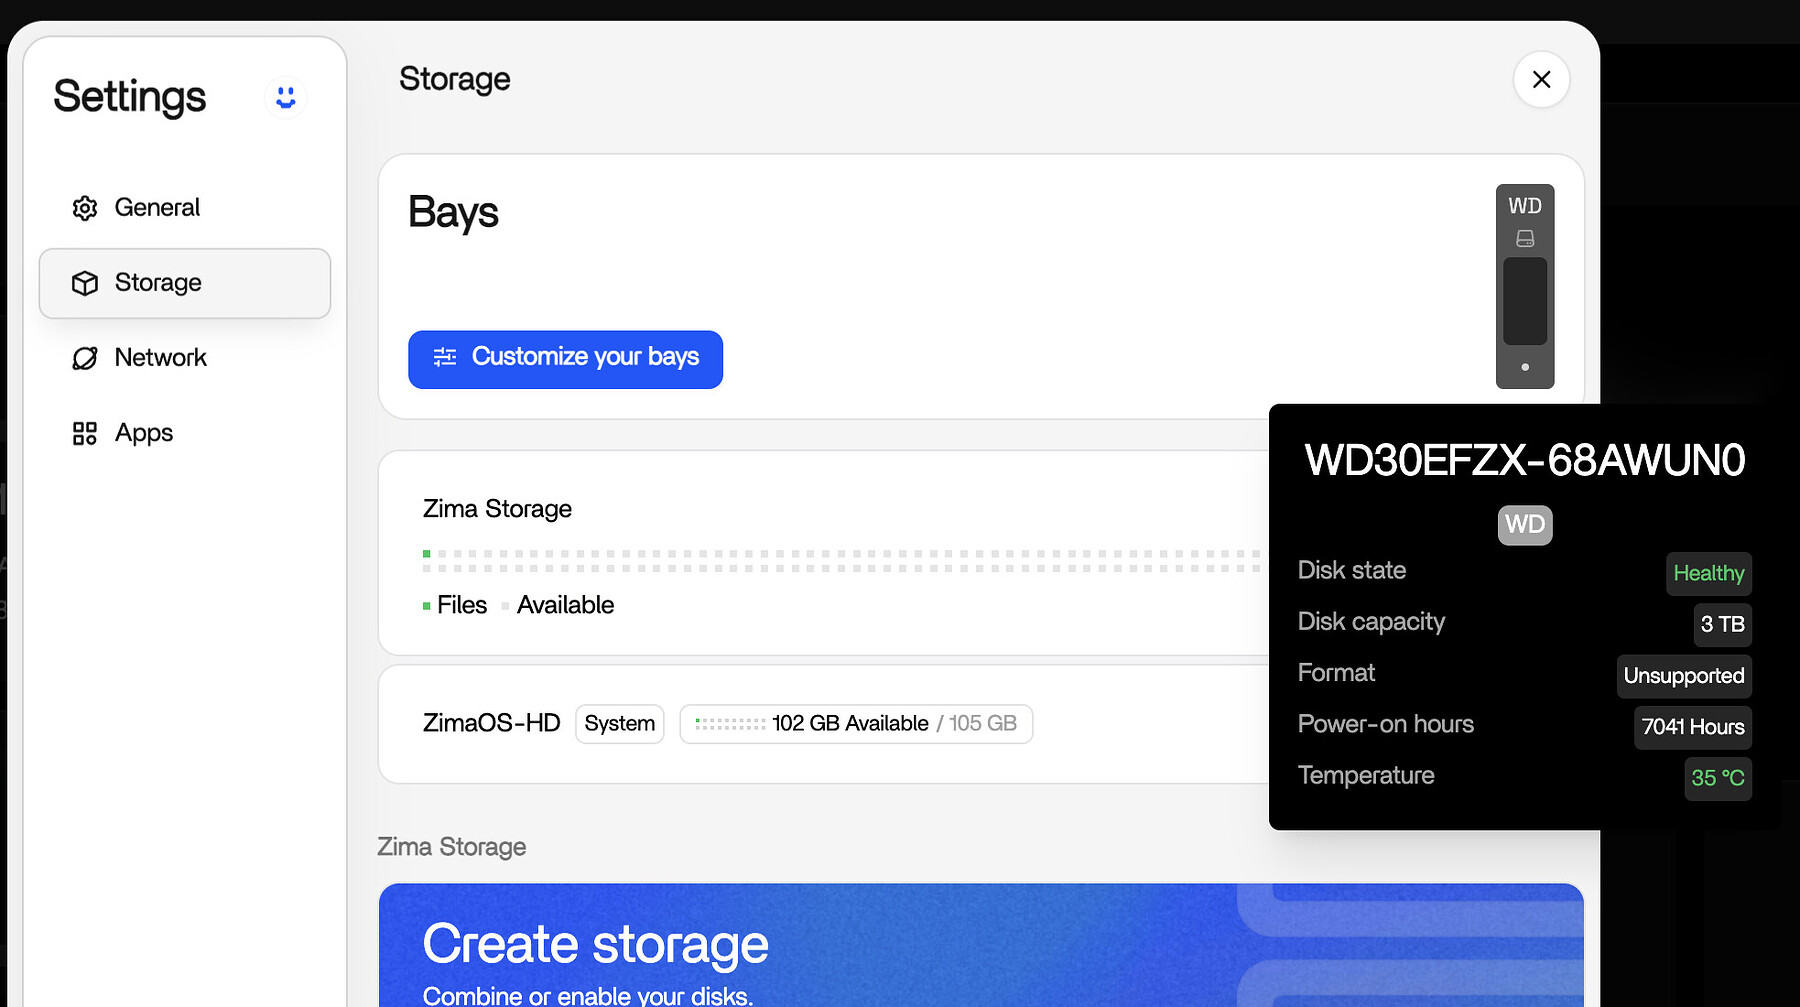Click the 'Combine or enable your disks.' text

[588, 996]
